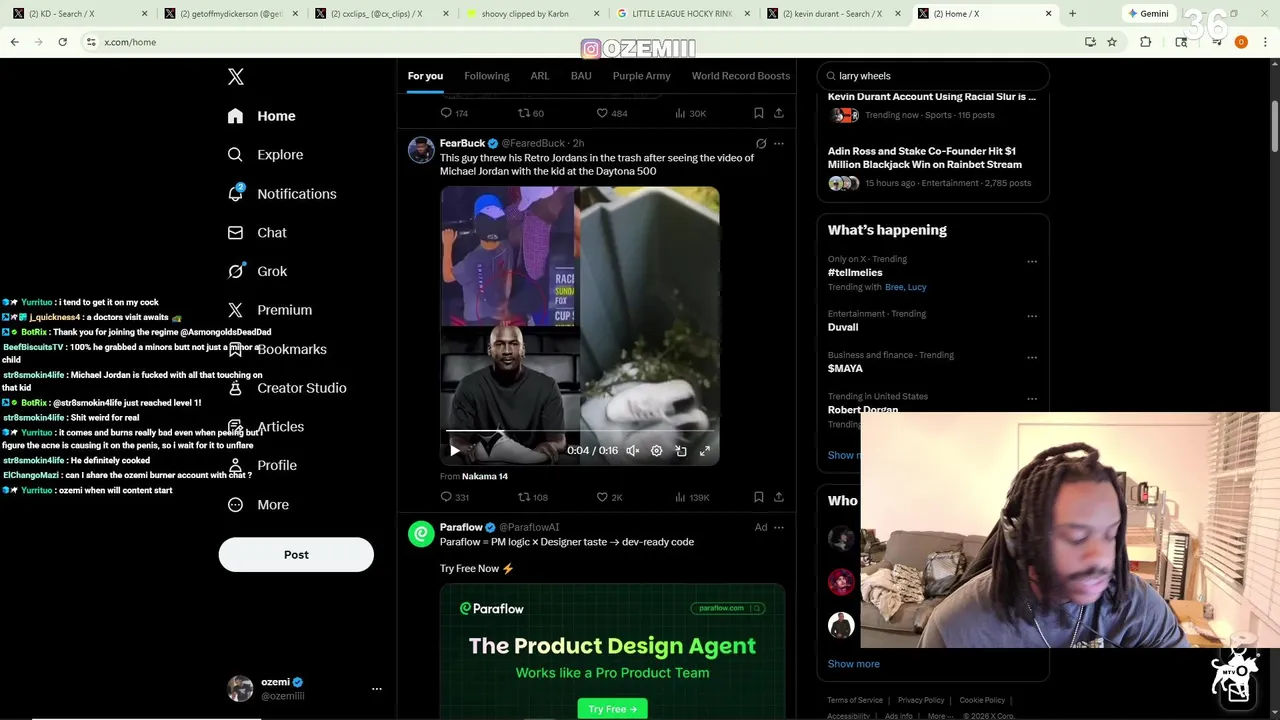Open Grok in sidebar

click(257, 271)
